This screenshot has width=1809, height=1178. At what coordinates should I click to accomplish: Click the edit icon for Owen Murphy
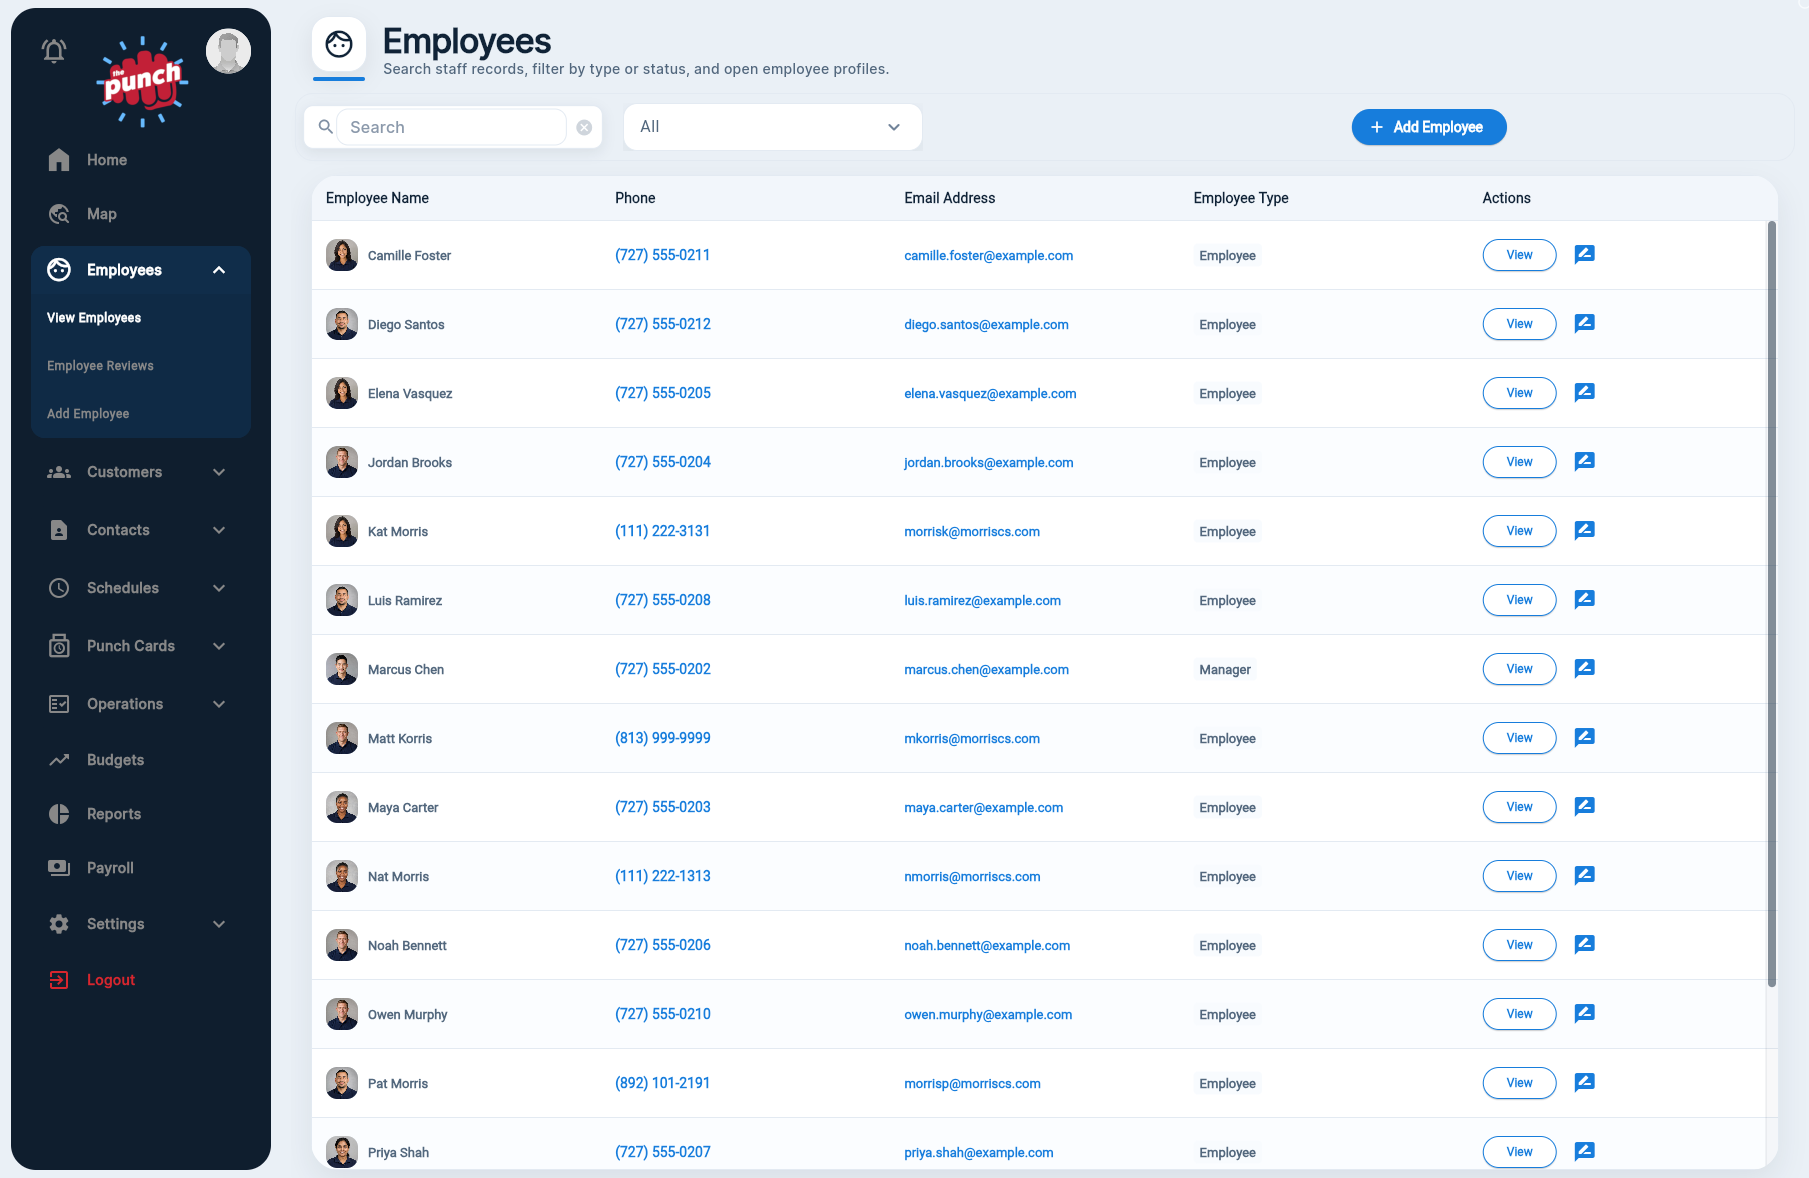1584,1014
